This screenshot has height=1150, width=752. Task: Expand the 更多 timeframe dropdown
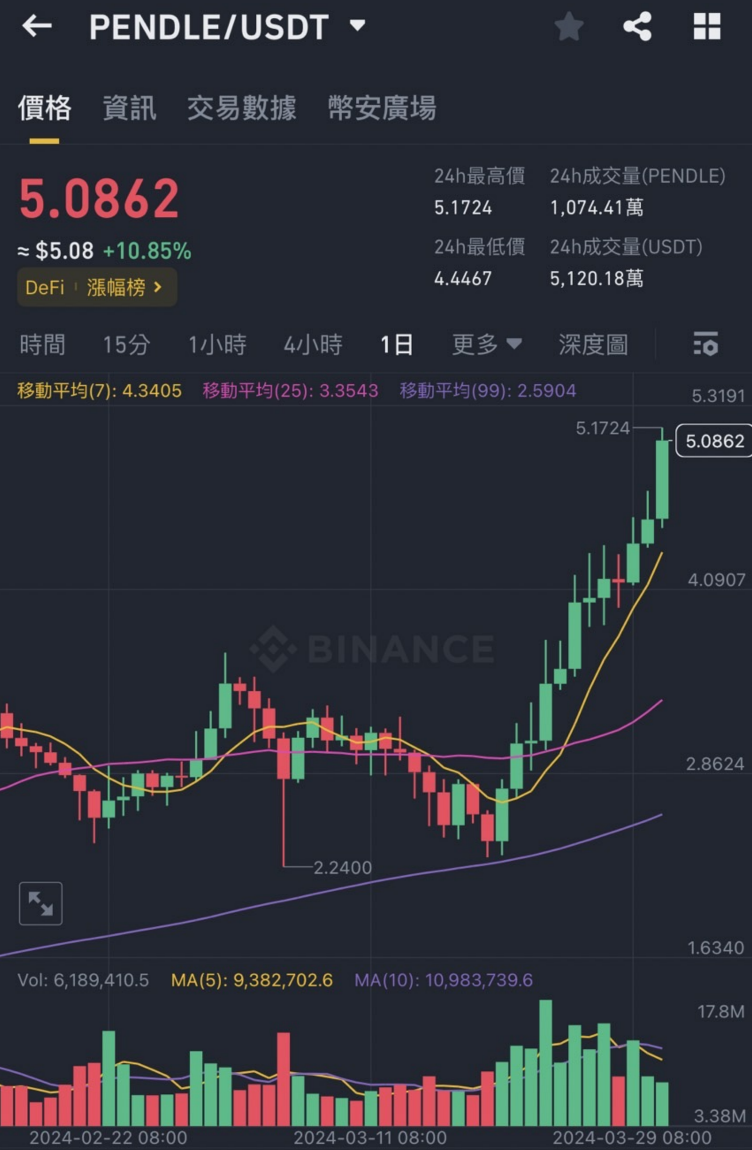coord(487,345)
